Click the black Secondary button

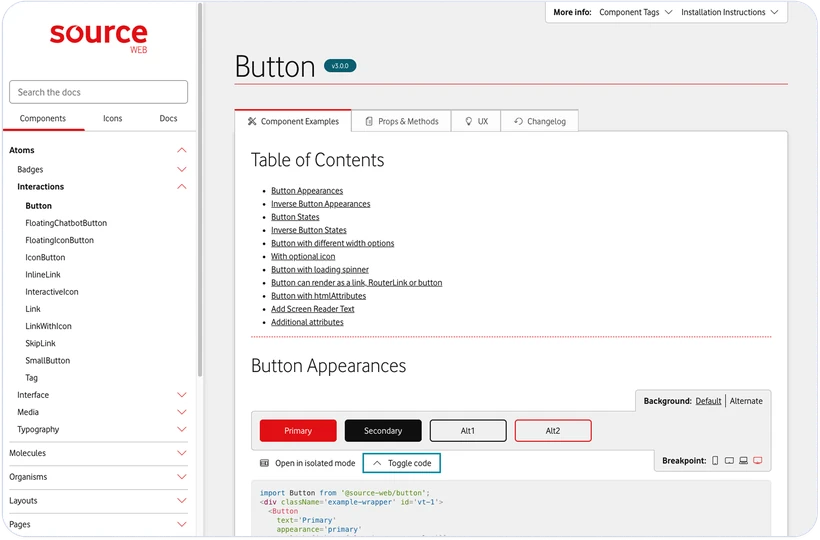pyautogui.click(x=383, y=431)
